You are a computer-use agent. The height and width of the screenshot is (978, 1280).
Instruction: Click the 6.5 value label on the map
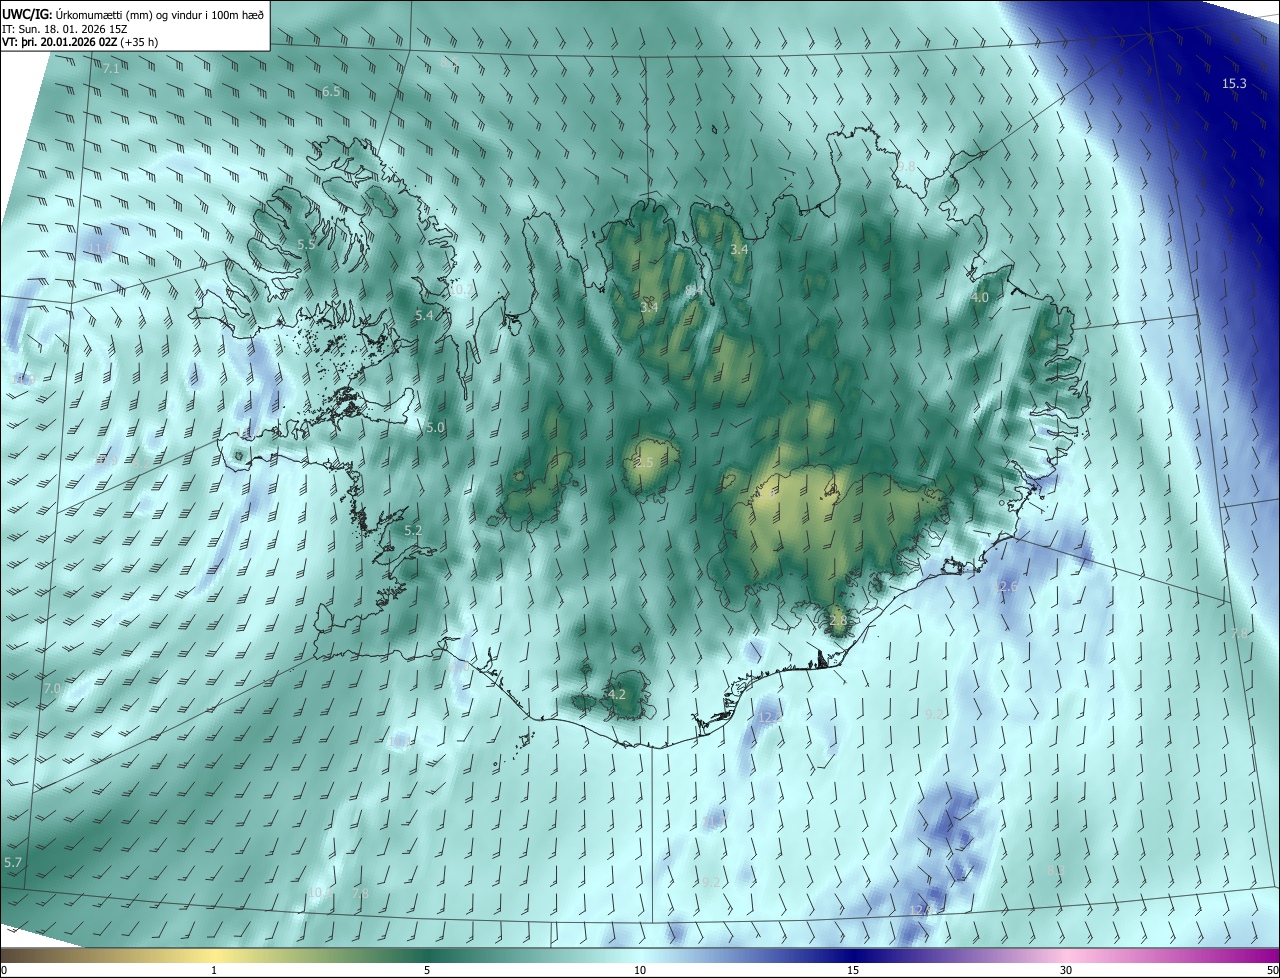coord(331,91)
